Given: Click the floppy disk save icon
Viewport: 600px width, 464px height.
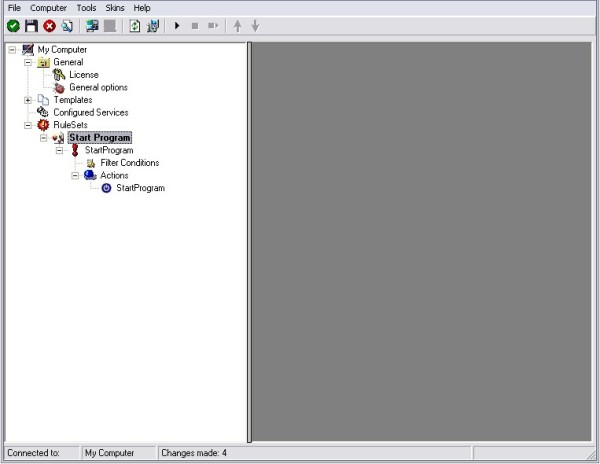Looking at the screenshot, I should click(31, 26).
